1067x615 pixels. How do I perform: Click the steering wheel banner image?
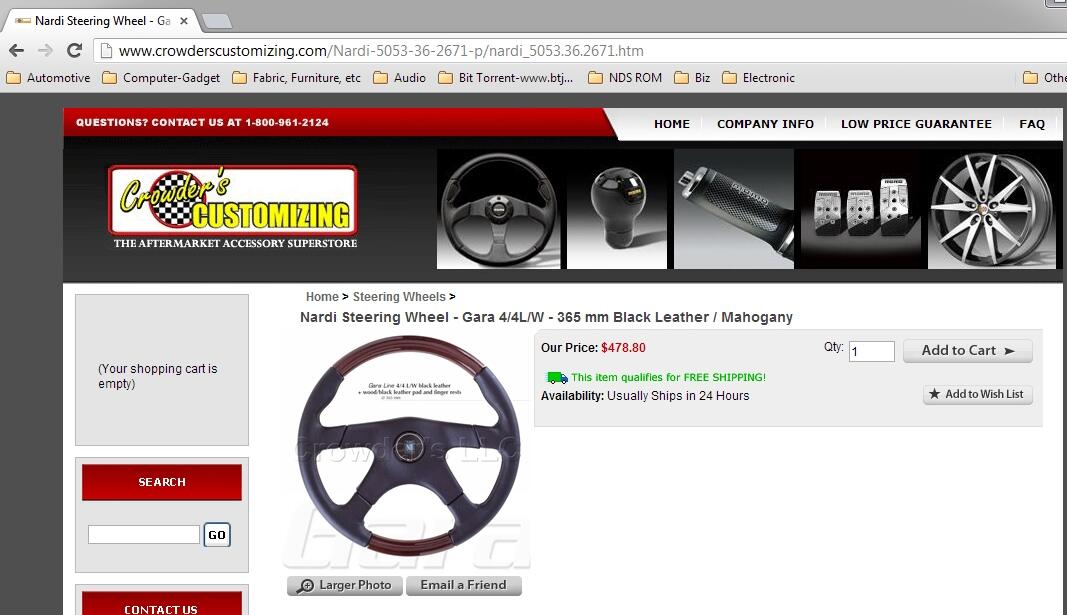(x=498, y=209)
